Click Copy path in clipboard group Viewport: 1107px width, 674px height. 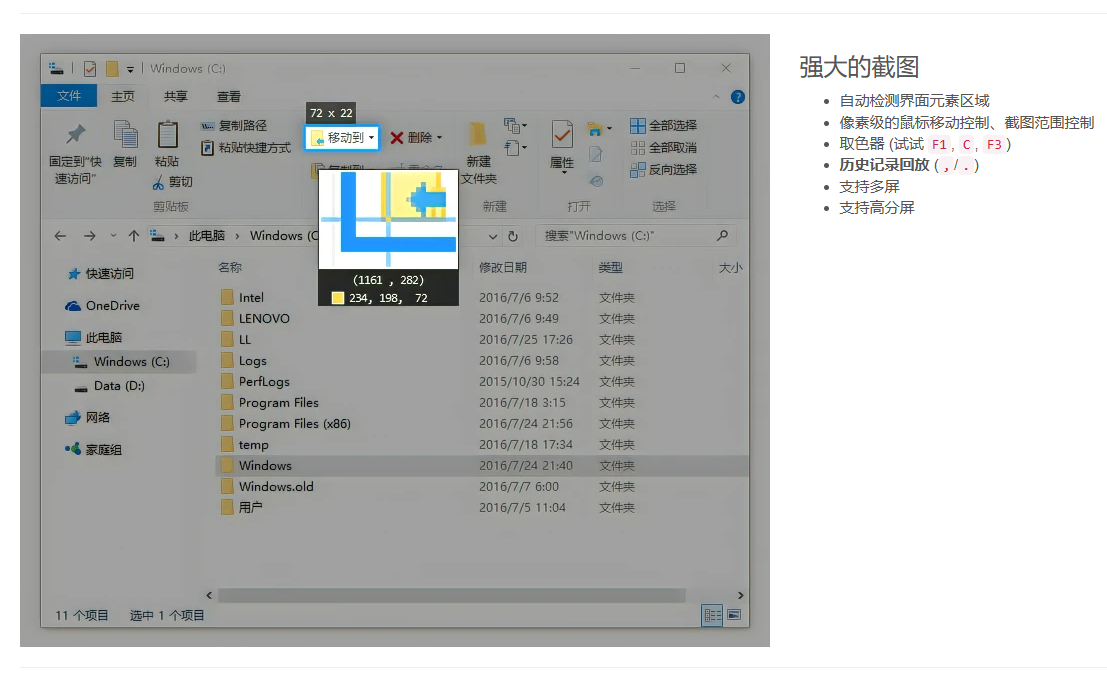[234, 126]
